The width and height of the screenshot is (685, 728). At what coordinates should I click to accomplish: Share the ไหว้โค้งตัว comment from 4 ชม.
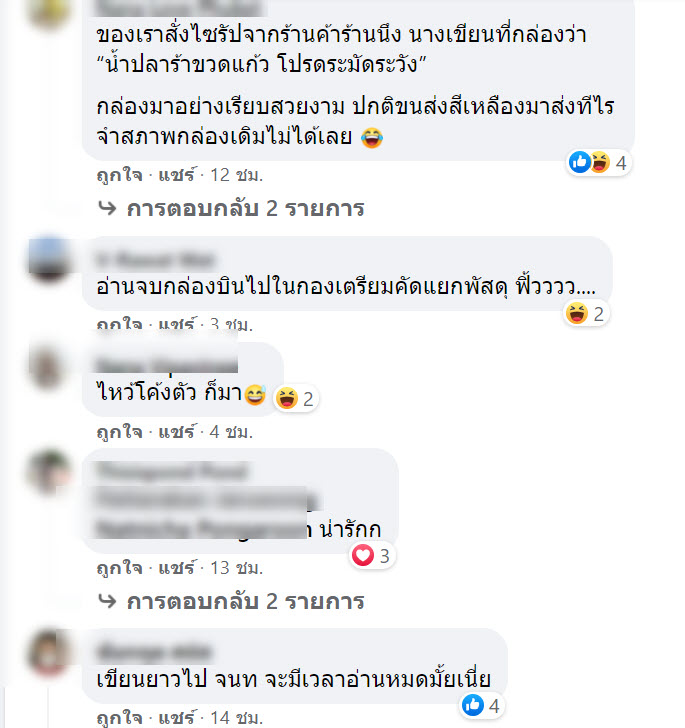[x=177, y=432]
